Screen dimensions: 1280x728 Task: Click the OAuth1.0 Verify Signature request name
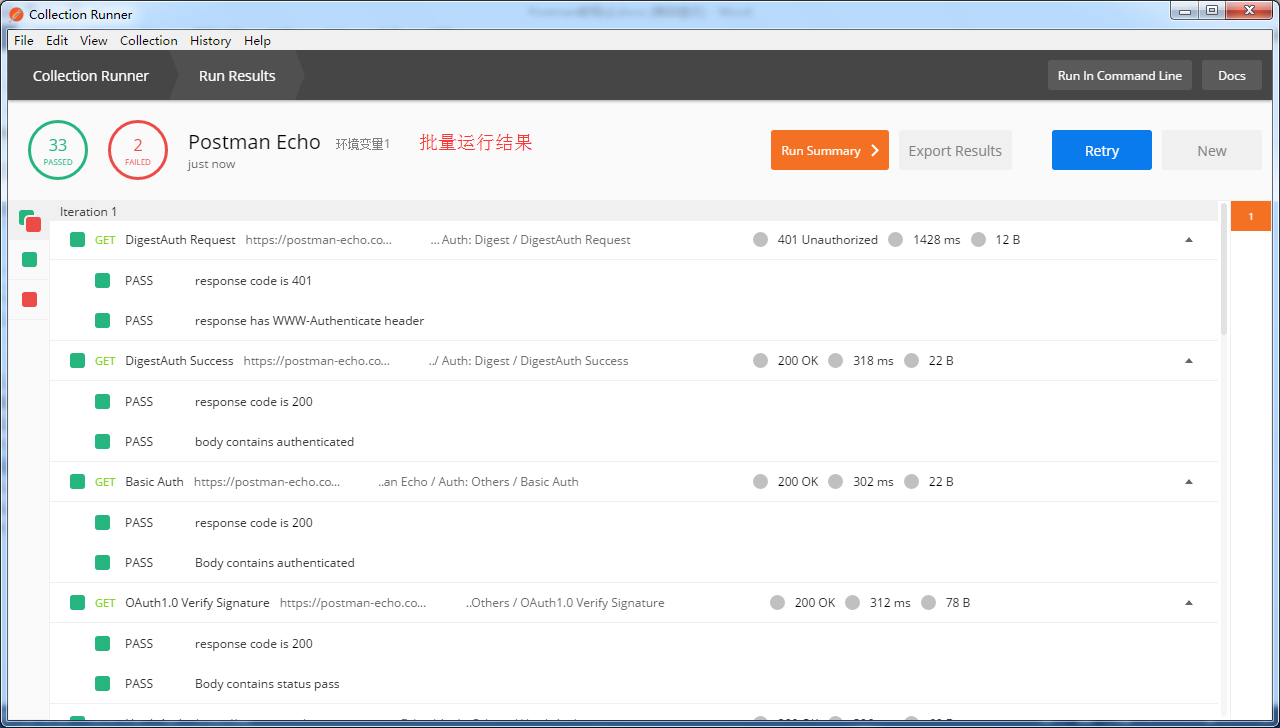(198, 603)
